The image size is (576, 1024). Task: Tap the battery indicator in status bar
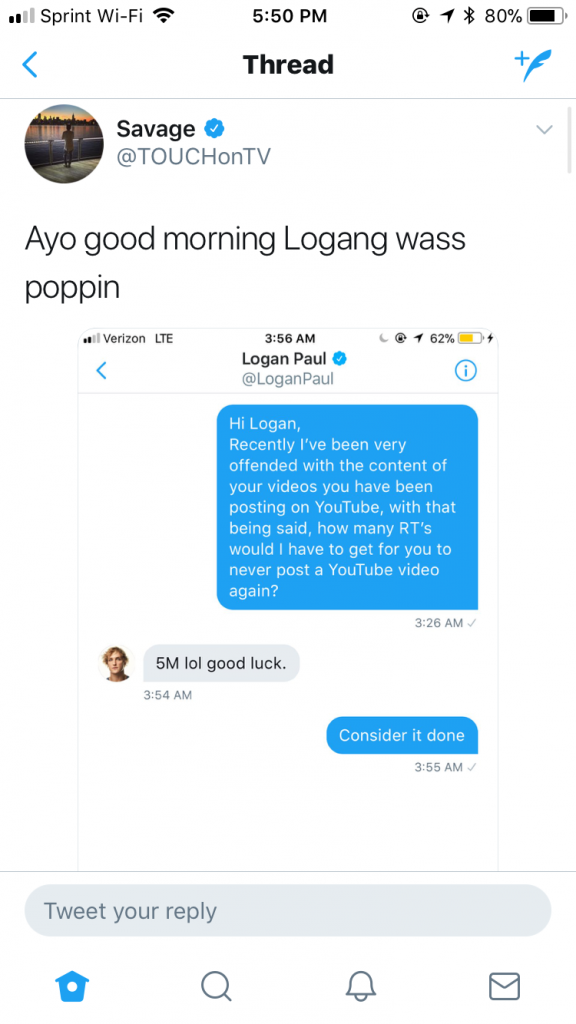[x=547, y=16]
